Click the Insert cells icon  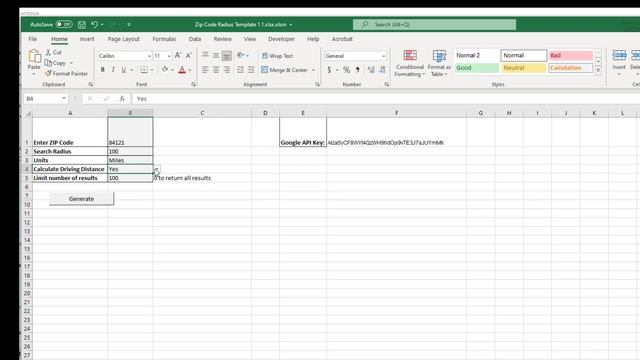pos(619,56)
